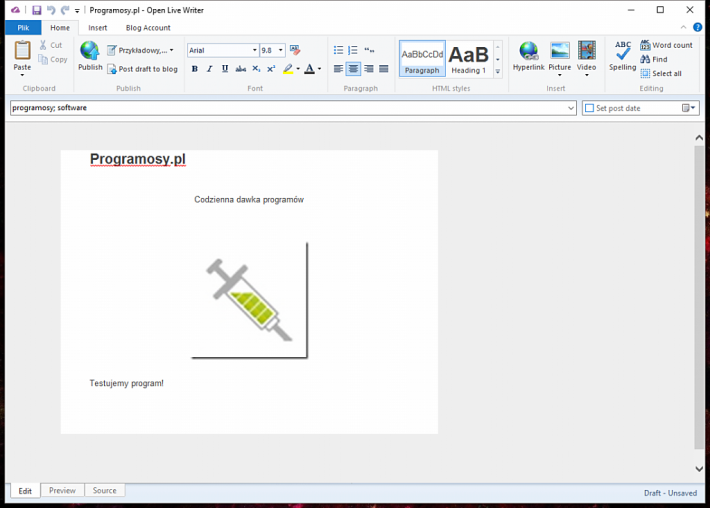The height and width of the screenshot is (508, 710).
Task: Switch to the Insert ribbon tab
Action: (97, 28)
